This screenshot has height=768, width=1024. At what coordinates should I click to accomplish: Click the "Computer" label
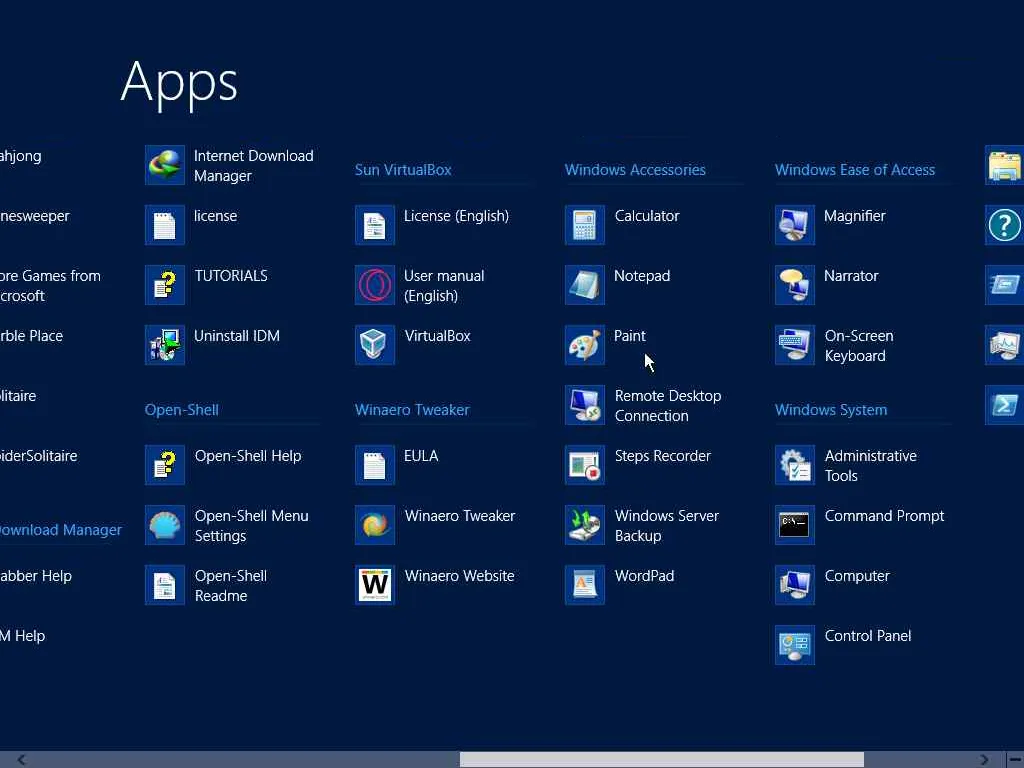857,576
